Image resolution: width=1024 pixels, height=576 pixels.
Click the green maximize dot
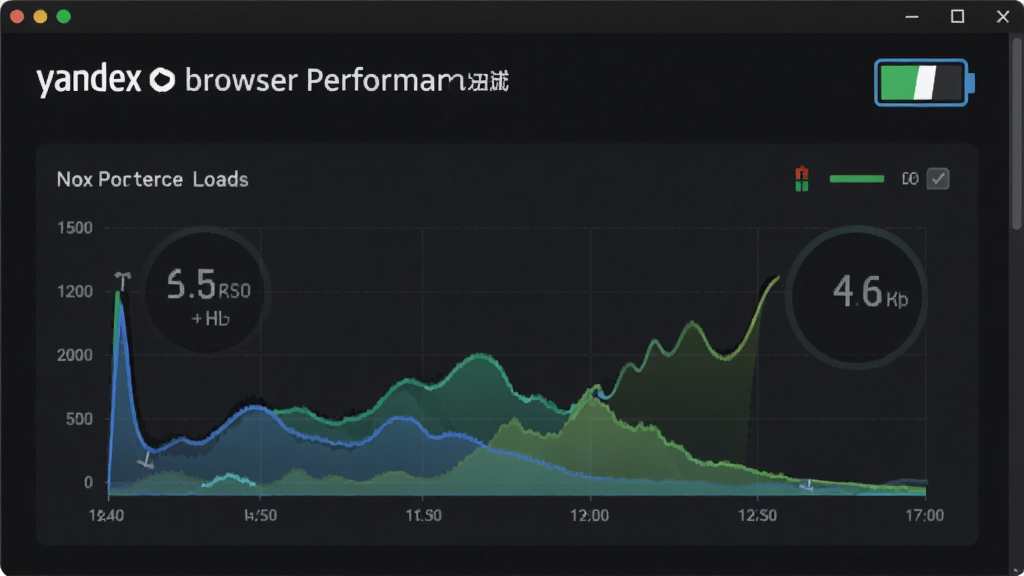pyautogui.click(x=63, y=16)
